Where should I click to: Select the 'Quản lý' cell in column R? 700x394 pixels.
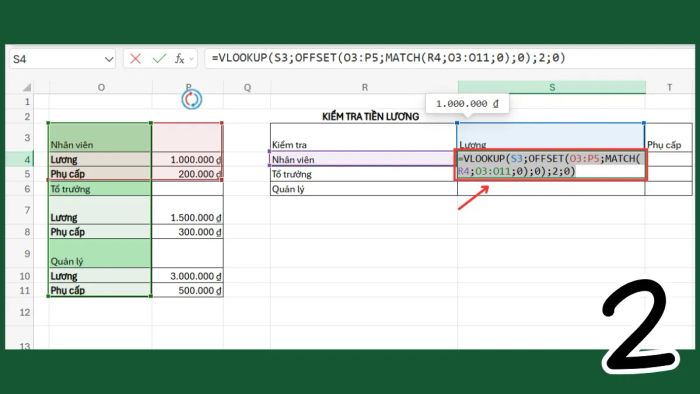point(364,189)
